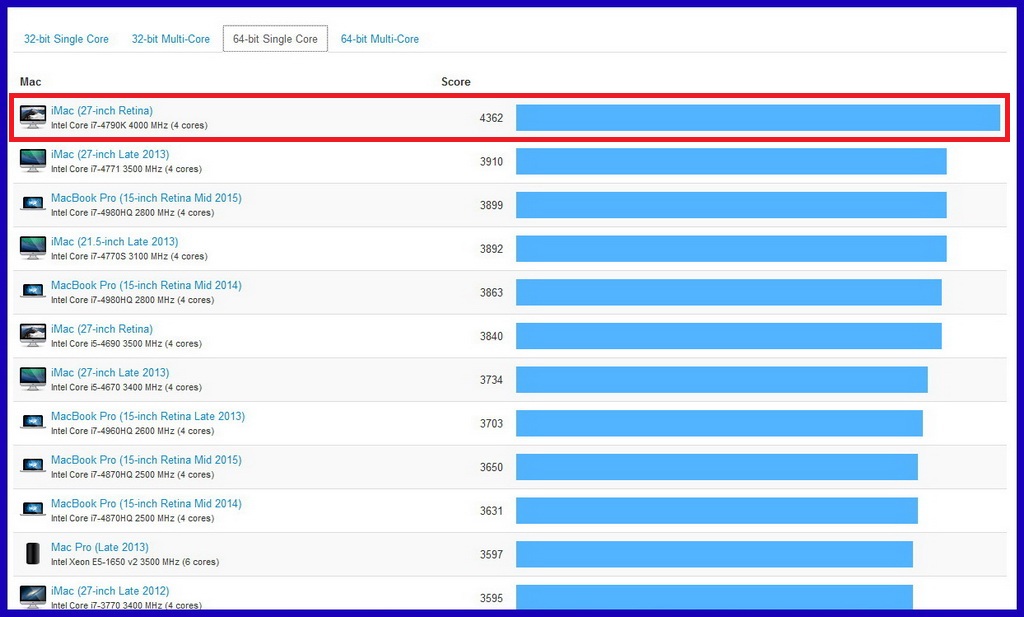The image size is (1024, 617).
Task: Switch to the 32-bit Single Core tab
Action: (66, 39)
